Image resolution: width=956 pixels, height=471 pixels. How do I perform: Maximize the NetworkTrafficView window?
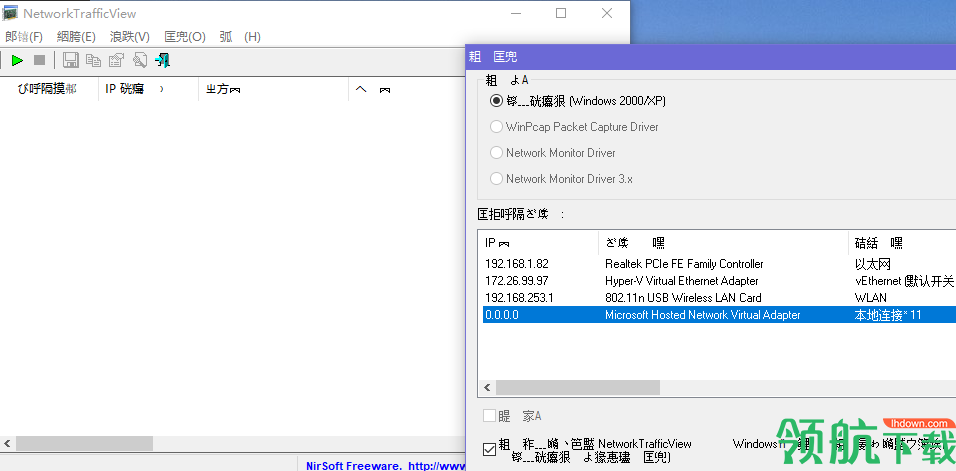pos(561,13)
